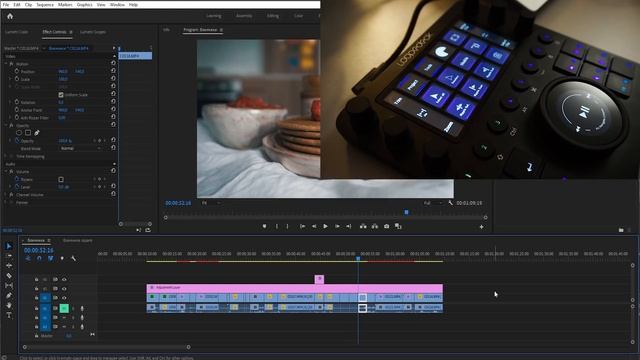Reset the Rotation parameter
This screenshot has height=360, width=640.
point(113,102)
